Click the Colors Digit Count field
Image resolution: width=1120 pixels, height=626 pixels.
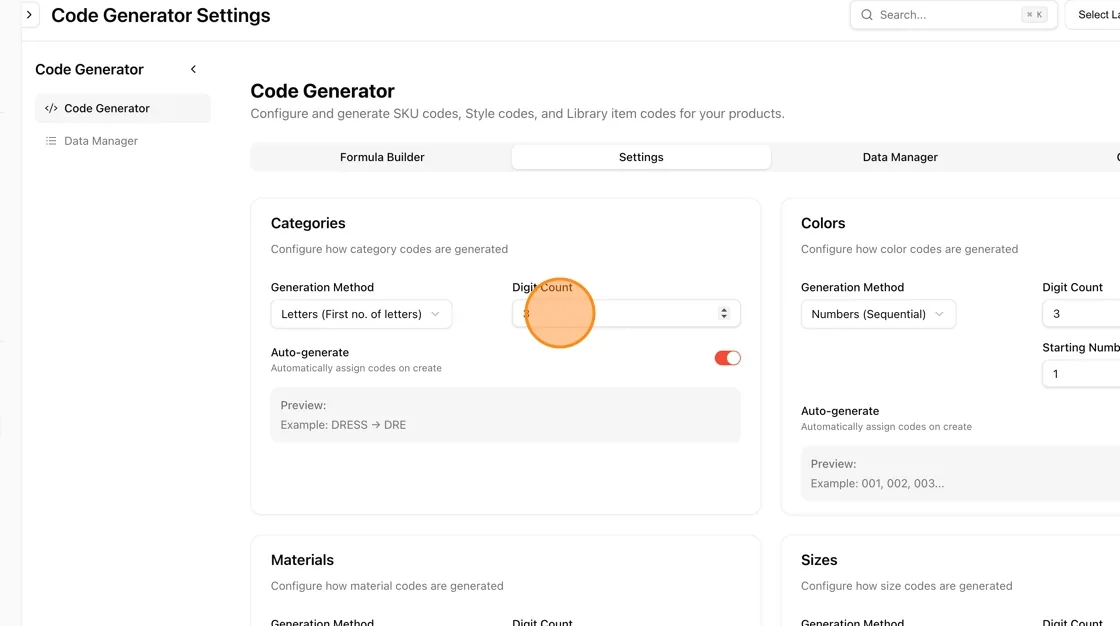(1081, 314)
